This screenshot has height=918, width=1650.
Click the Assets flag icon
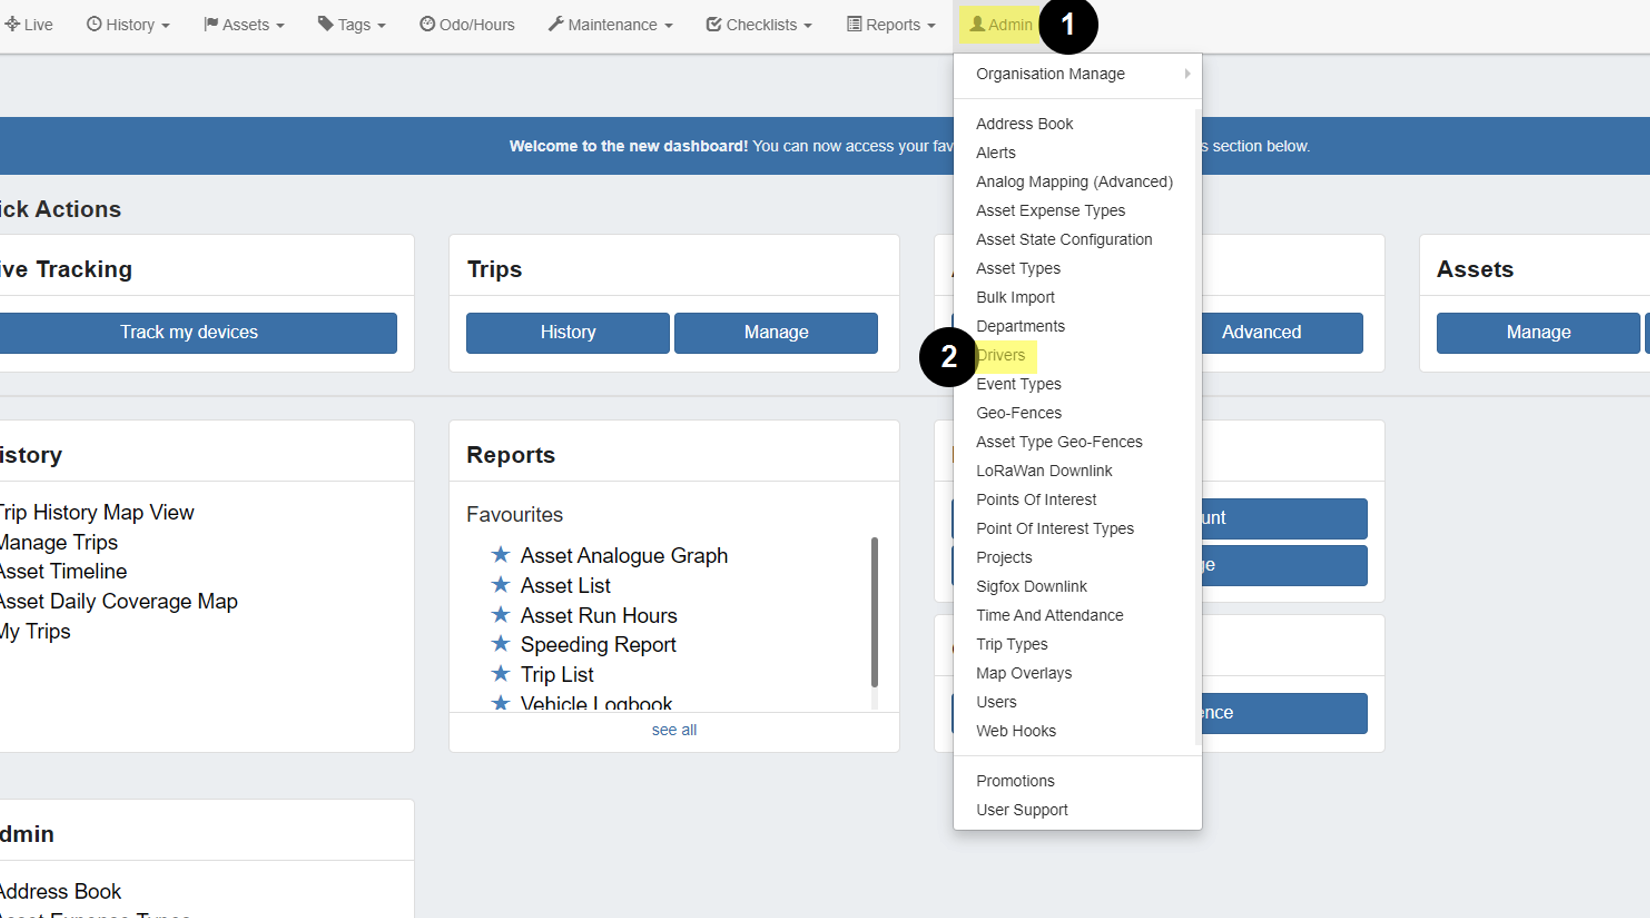(x=211, y=24)
